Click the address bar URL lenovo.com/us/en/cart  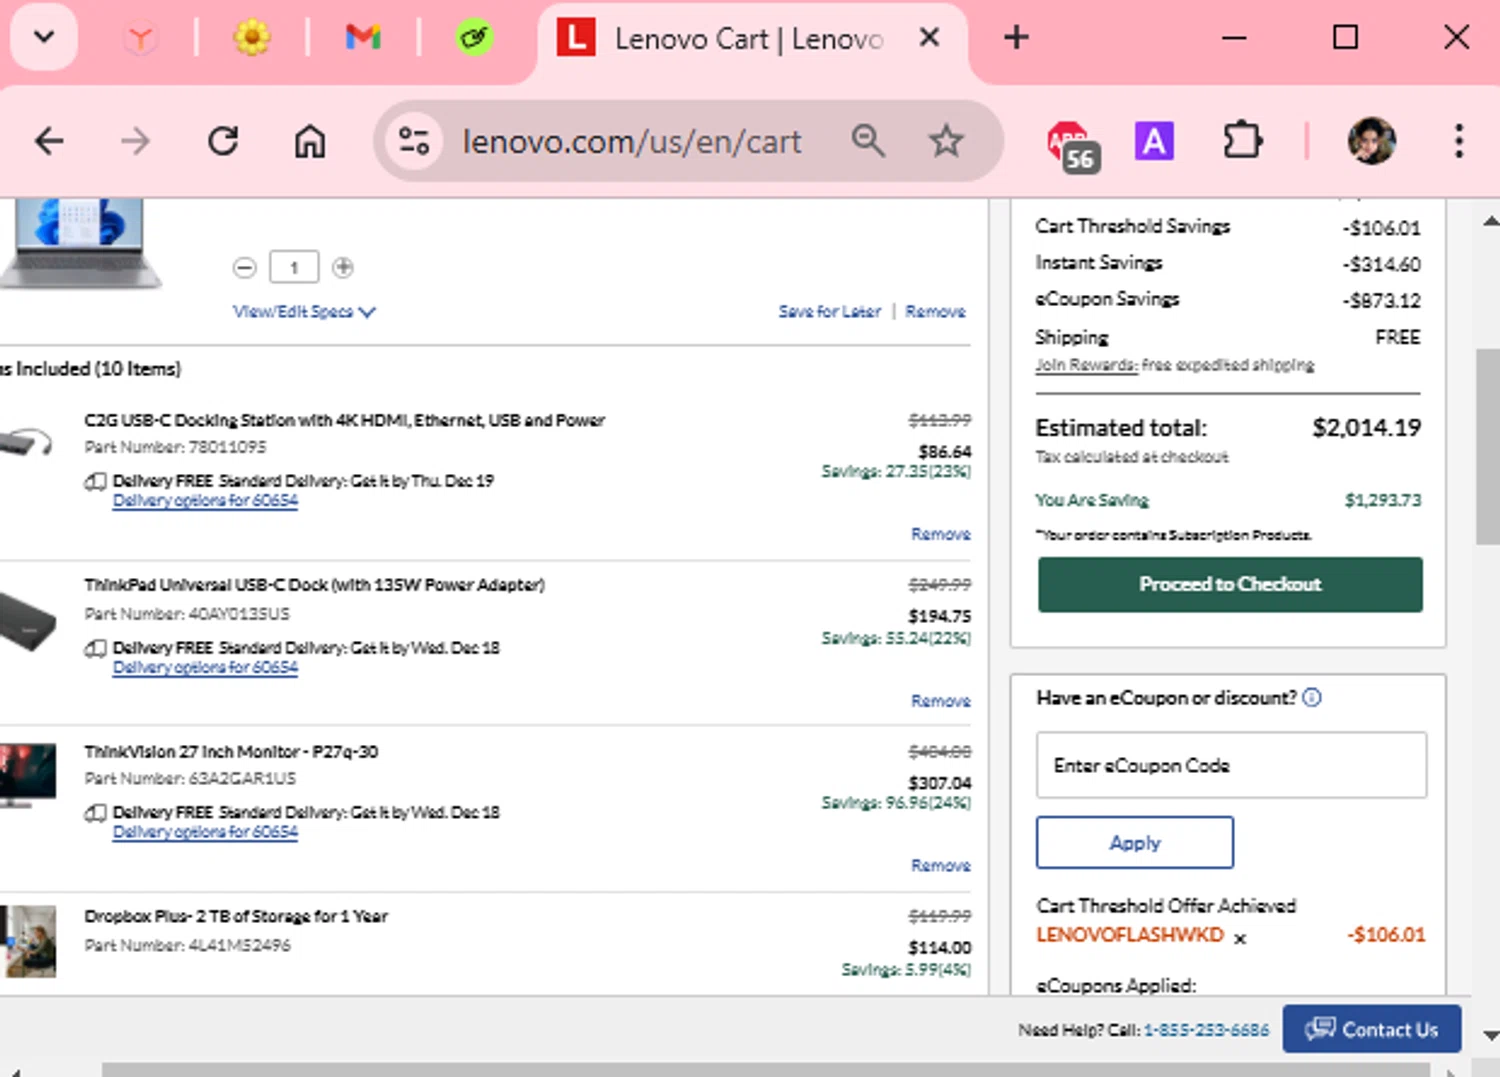(632, 142)
